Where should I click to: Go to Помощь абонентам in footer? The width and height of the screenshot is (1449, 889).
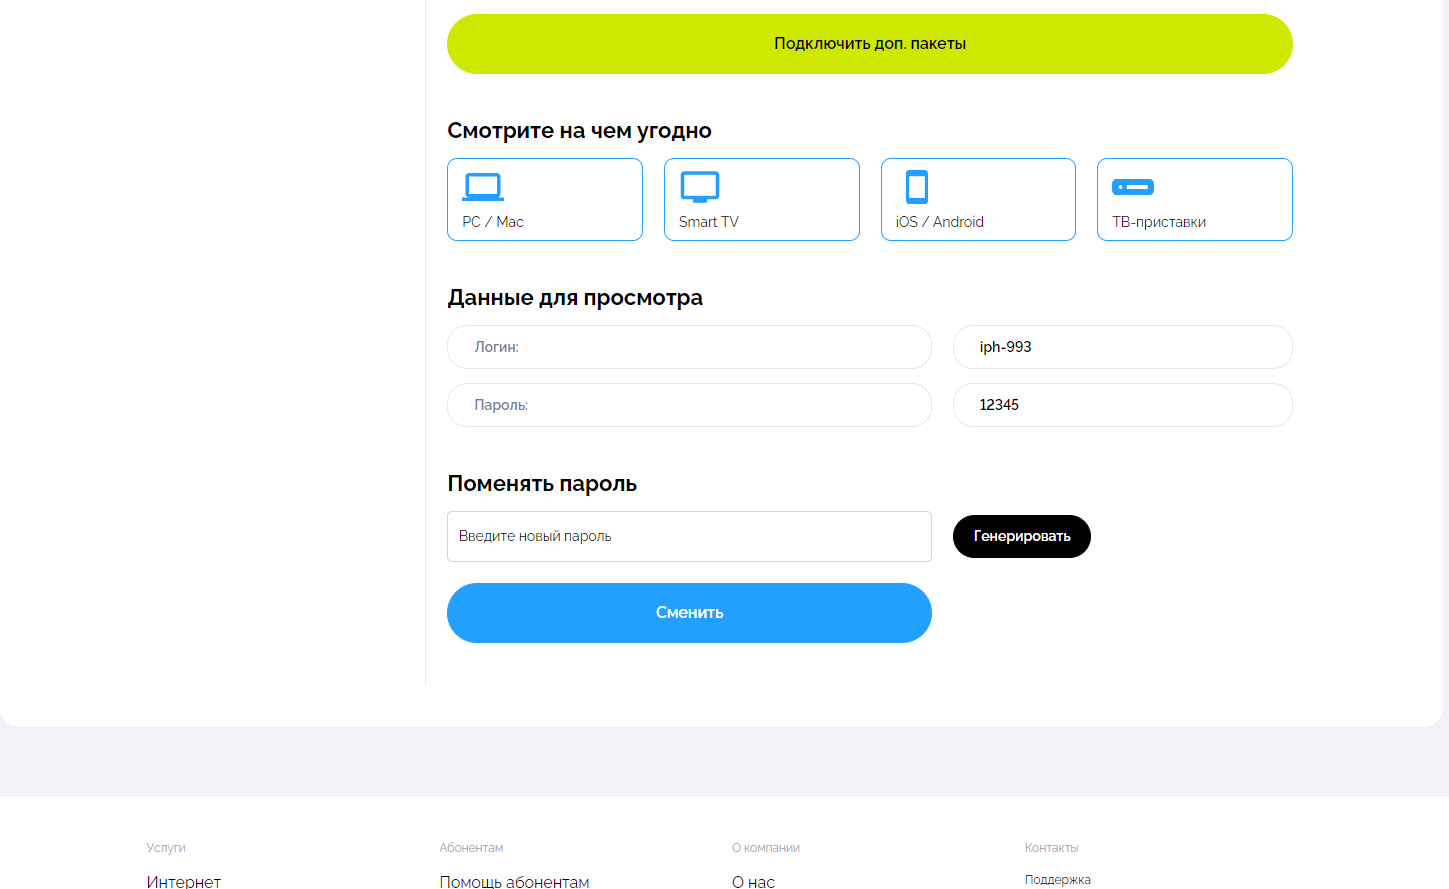[x=514, y=881]
